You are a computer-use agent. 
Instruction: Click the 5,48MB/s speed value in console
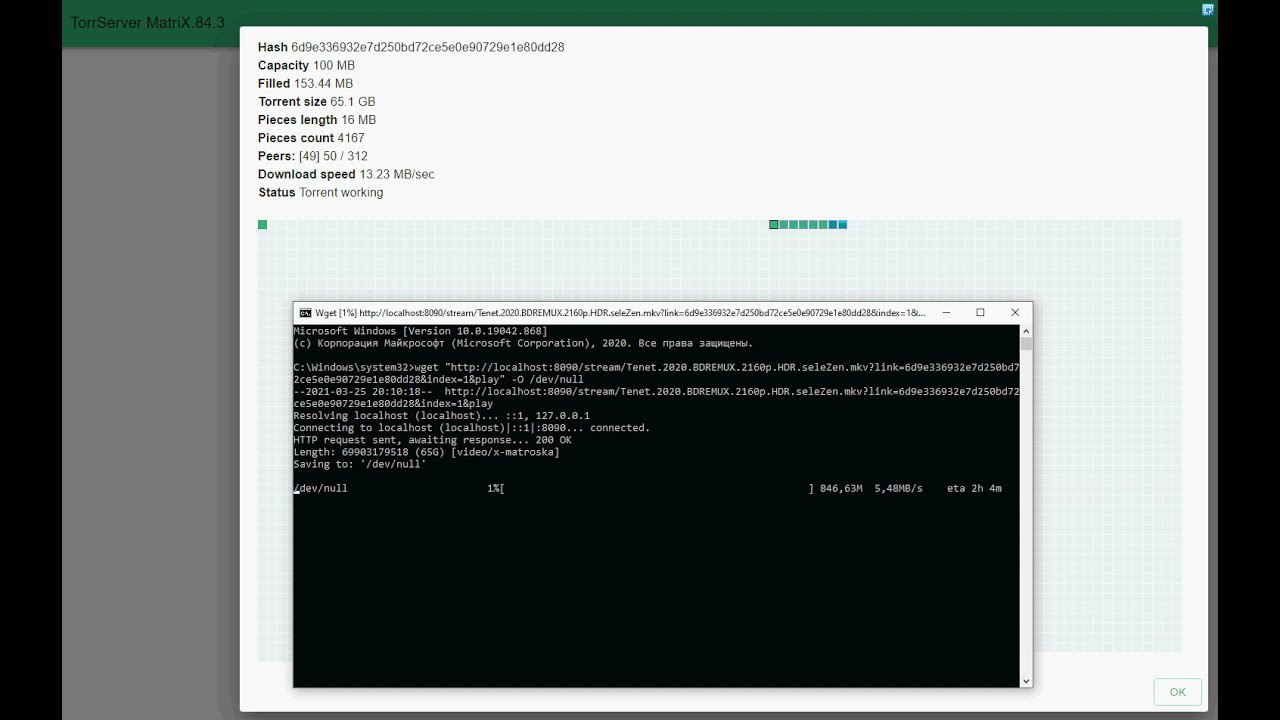tap(898, 489)
